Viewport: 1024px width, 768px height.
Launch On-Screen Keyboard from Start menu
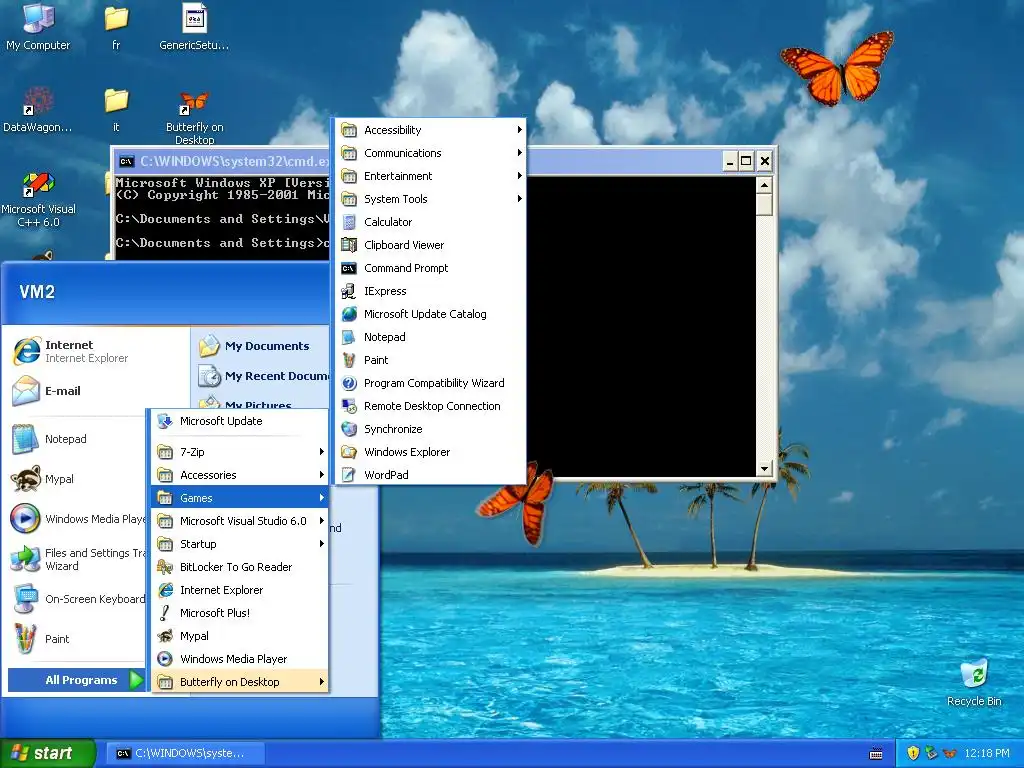point(77,599)
